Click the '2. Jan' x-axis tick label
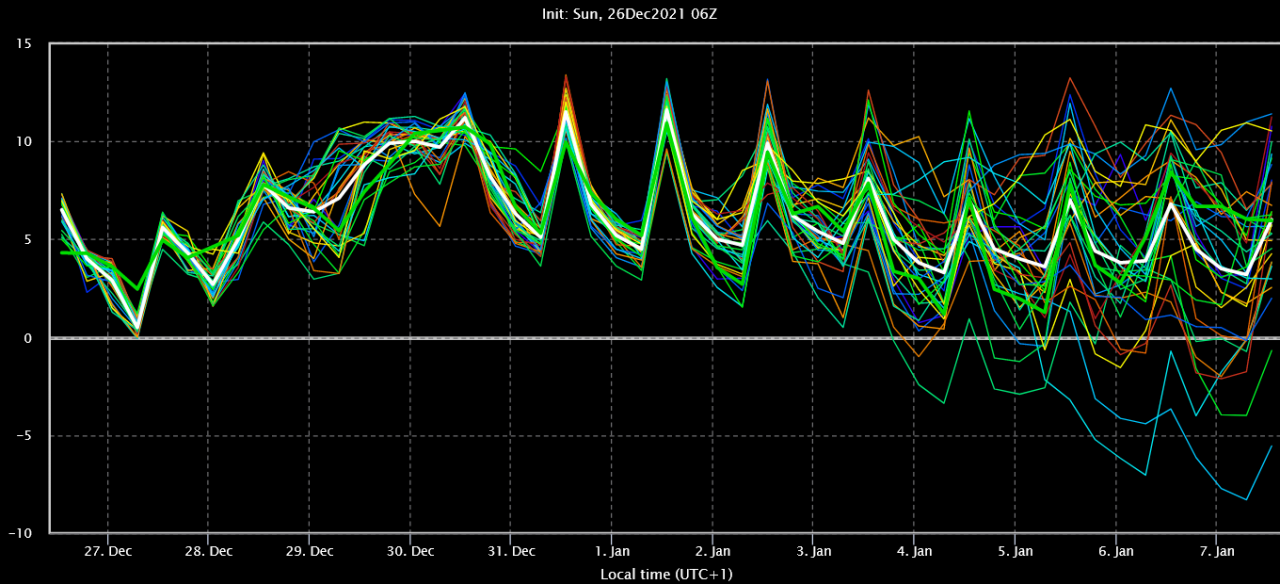1280x584 pixels. click(x=712, y=551)
